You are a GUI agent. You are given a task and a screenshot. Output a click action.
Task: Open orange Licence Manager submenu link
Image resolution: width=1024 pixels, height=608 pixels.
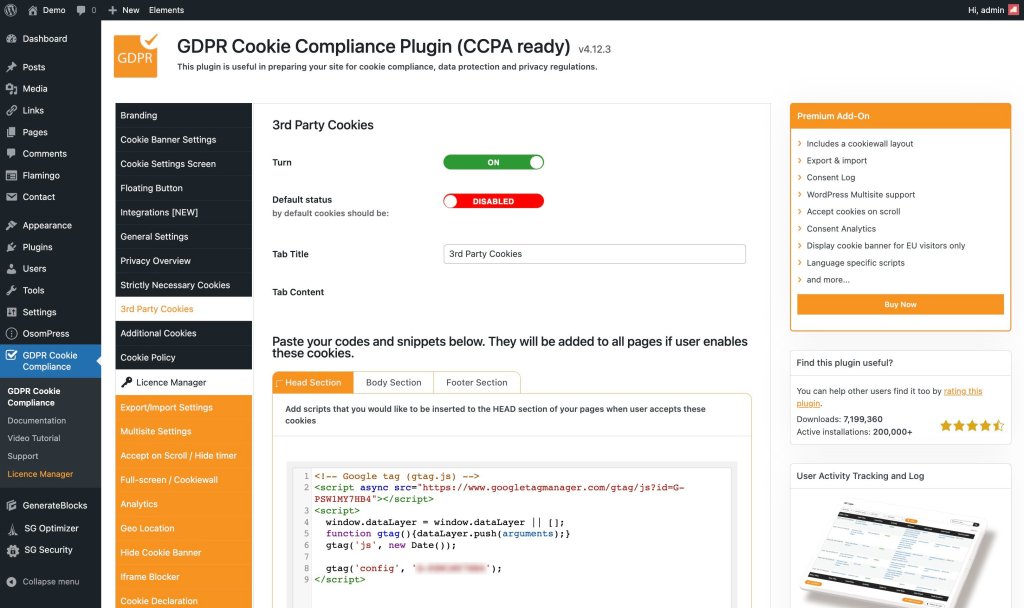point(40,474)
